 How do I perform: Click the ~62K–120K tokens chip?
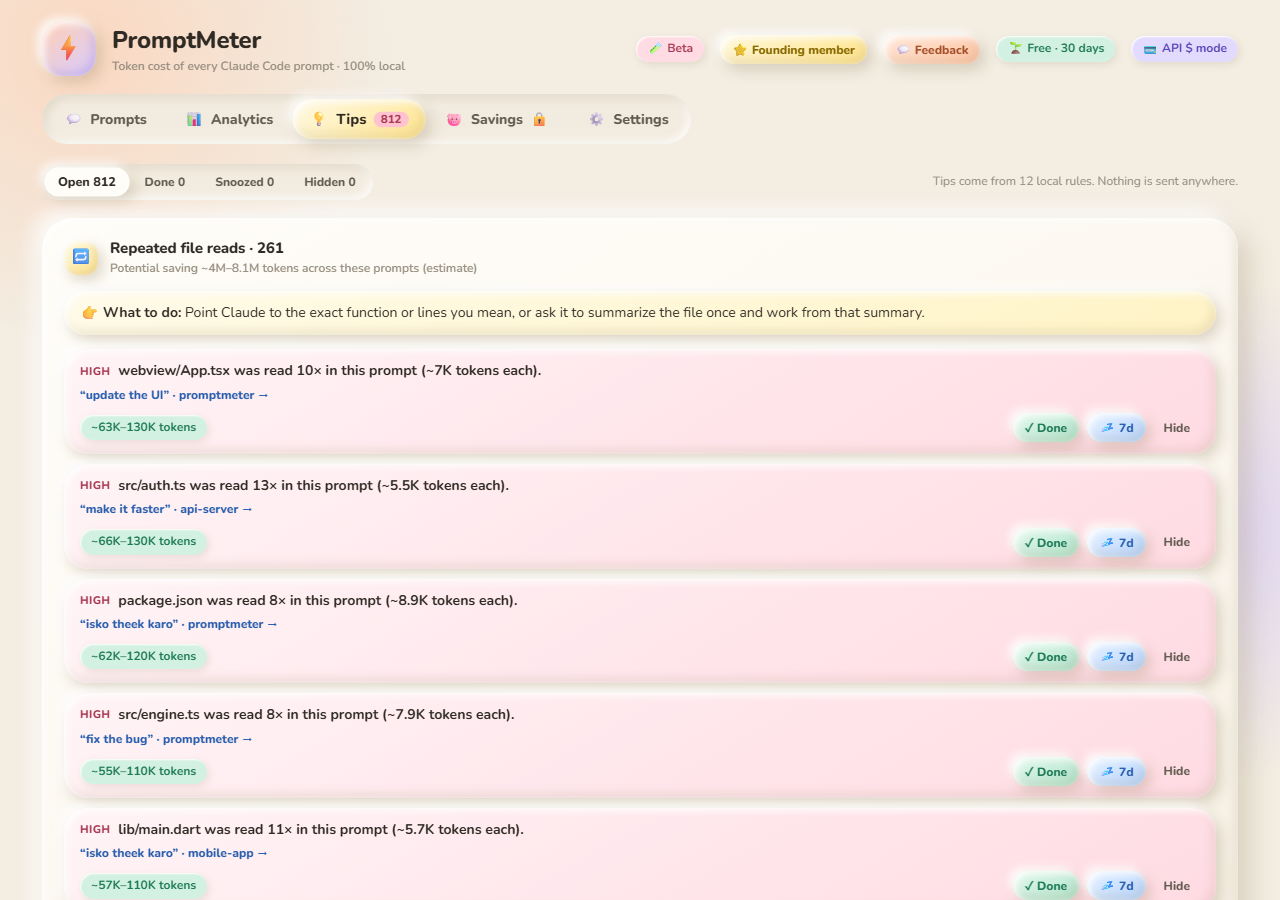[x=144, y=656]
